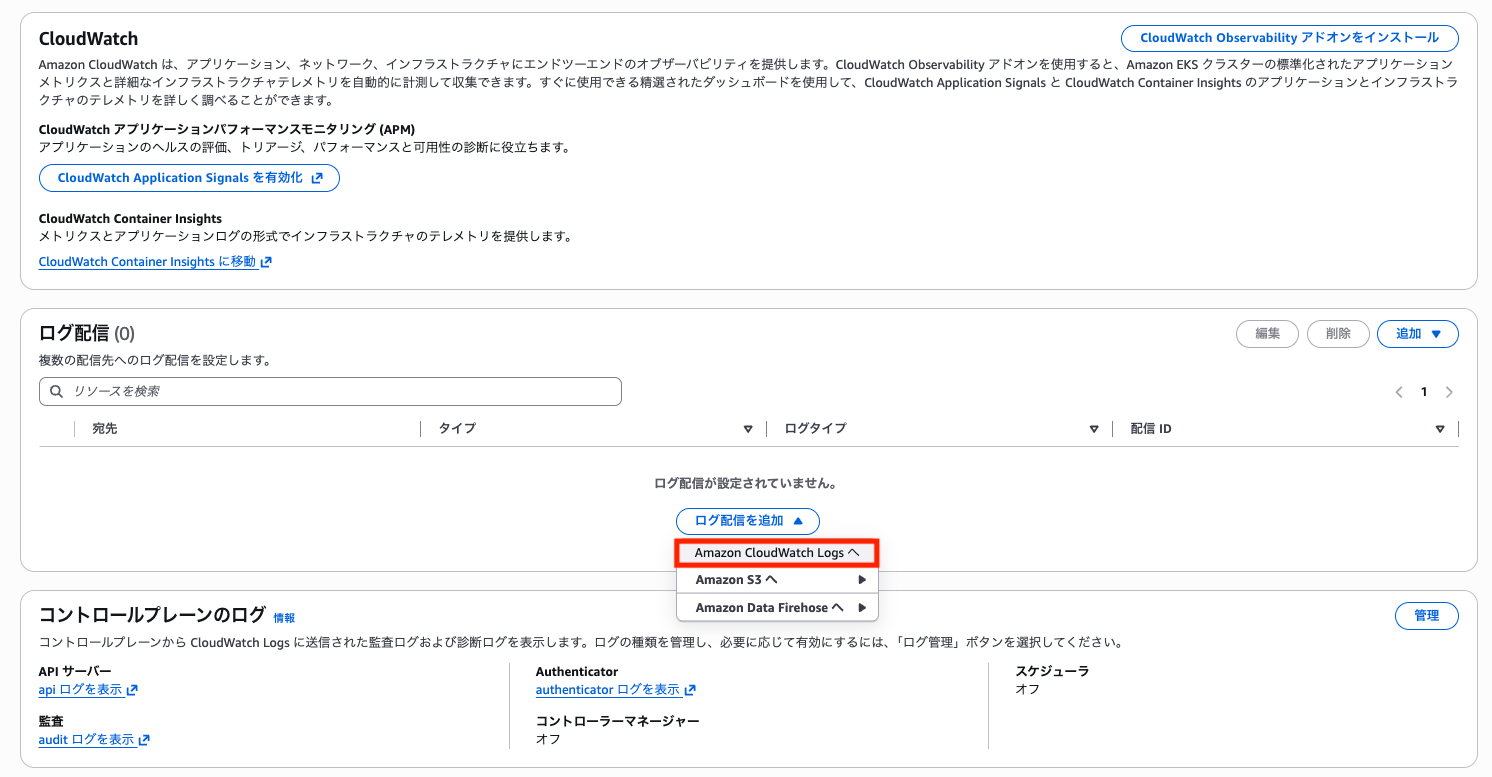Enable CloudWatch Application Signals
Viewport: 1492px width, 777px height.
coord(189,178)
